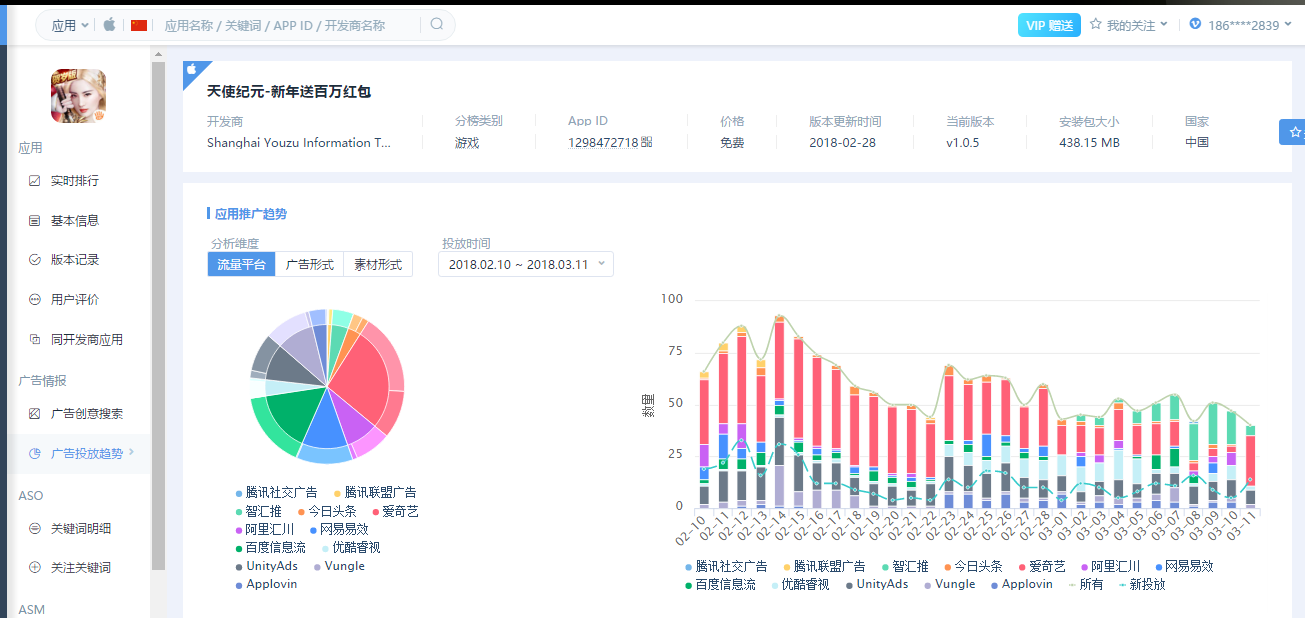Click the blue star favorite button at right edge
This screenshot has width=1305, height=618.
coord(1292,132)
